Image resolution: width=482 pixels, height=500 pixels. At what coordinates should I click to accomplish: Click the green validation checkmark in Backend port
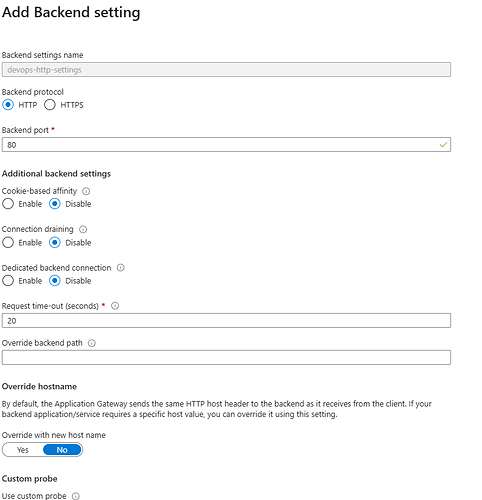pyautogui.click(x=443, y=145)
